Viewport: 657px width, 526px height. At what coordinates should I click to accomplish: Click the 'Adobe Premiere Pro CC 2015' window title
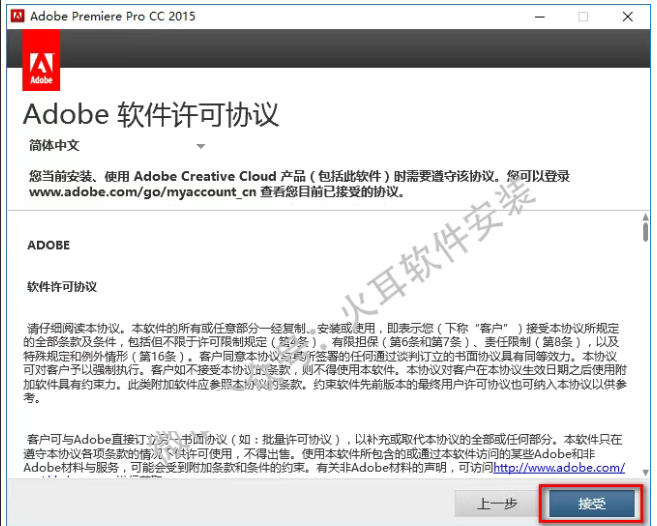click(113, 16)
